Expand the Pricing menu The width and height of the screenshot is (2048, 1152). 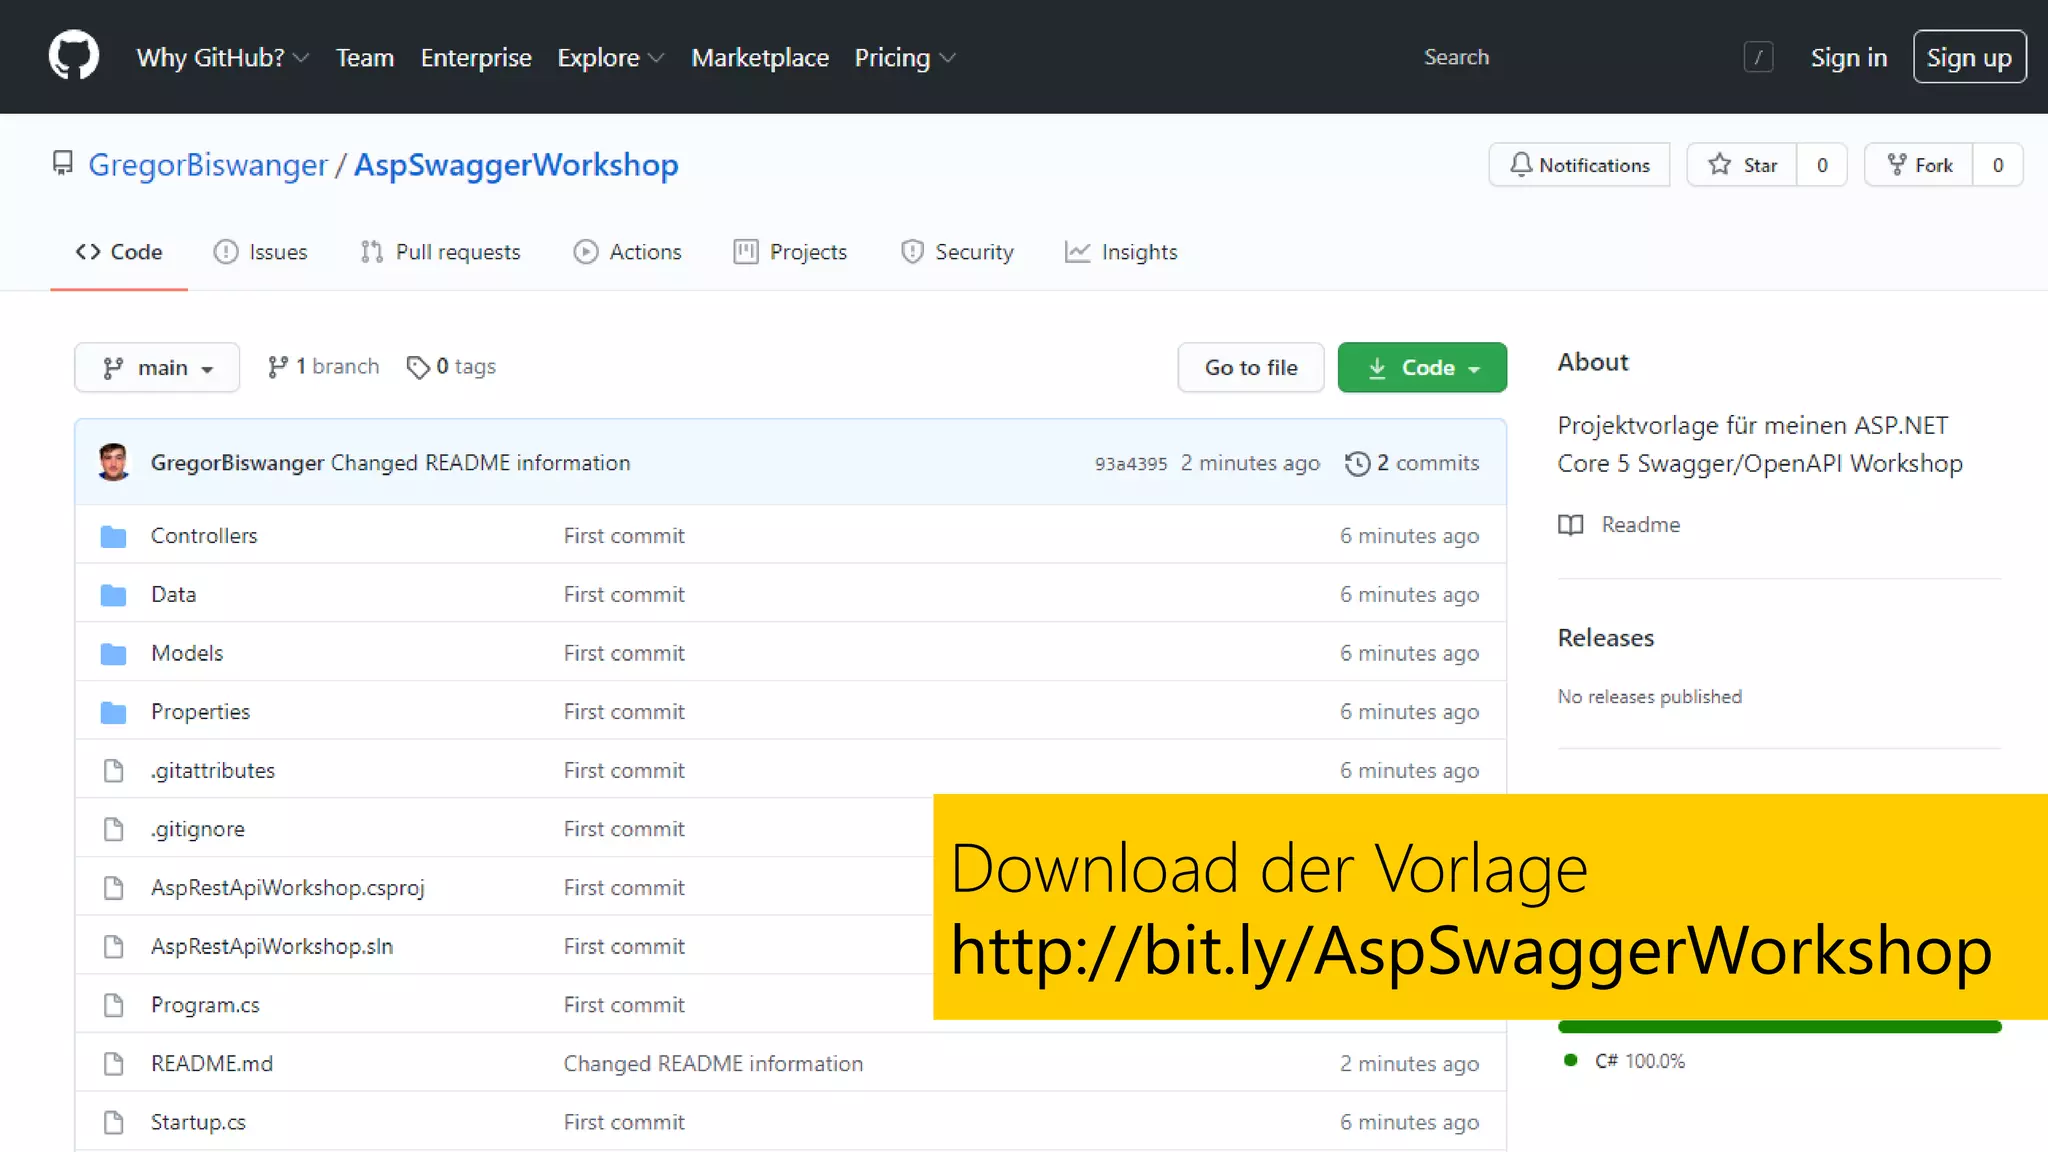coord(904,57)
